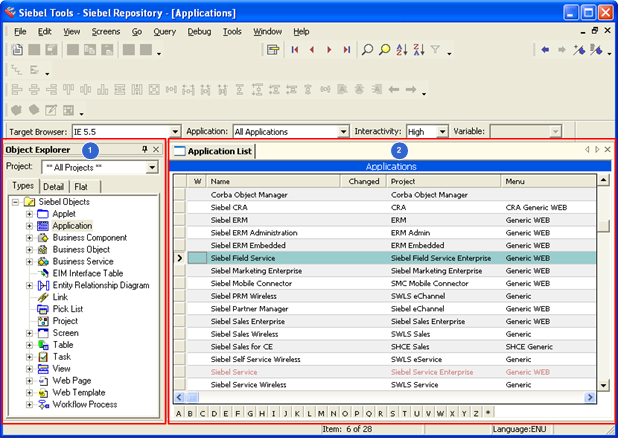
Task: Expand the Applet tree node
Action: tap(29, 214)
